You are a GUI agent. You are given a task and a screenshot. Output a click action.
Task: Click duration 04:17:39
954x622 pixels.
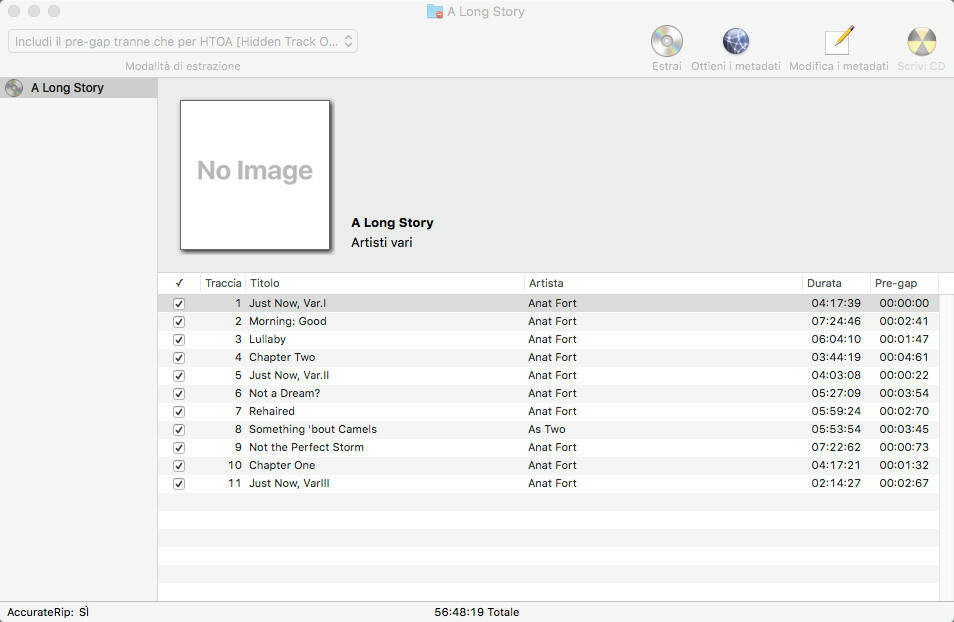[x=836, y=303]
